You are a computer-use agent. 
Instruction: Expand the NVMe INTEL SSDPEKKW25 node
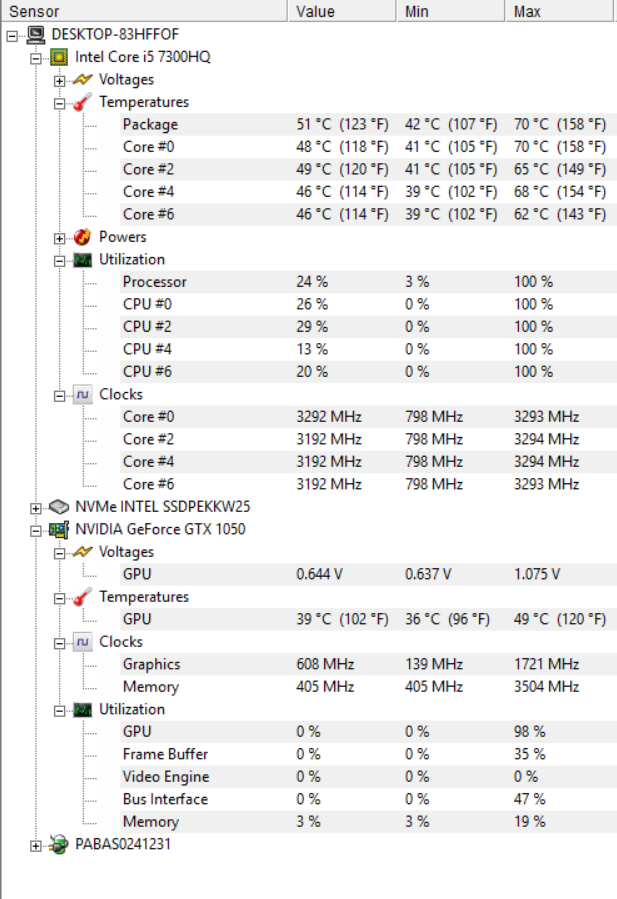[x=36, y=508]
